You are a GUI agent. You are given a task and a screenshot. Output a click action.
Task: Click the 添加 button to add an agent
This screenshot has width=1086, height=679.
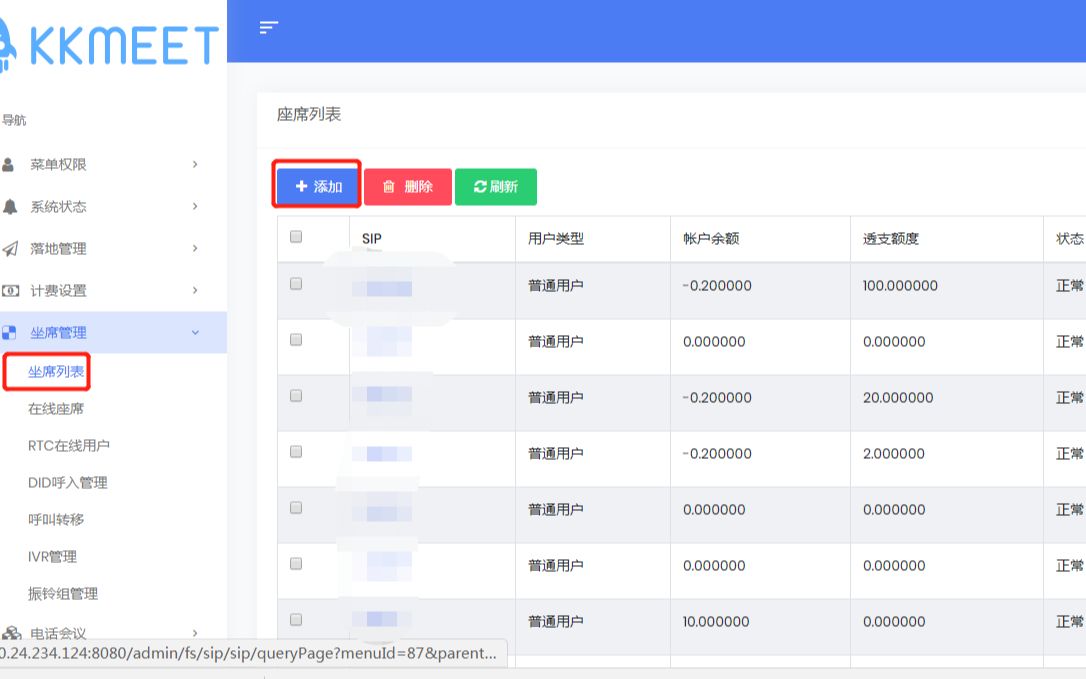pos(315,185)
